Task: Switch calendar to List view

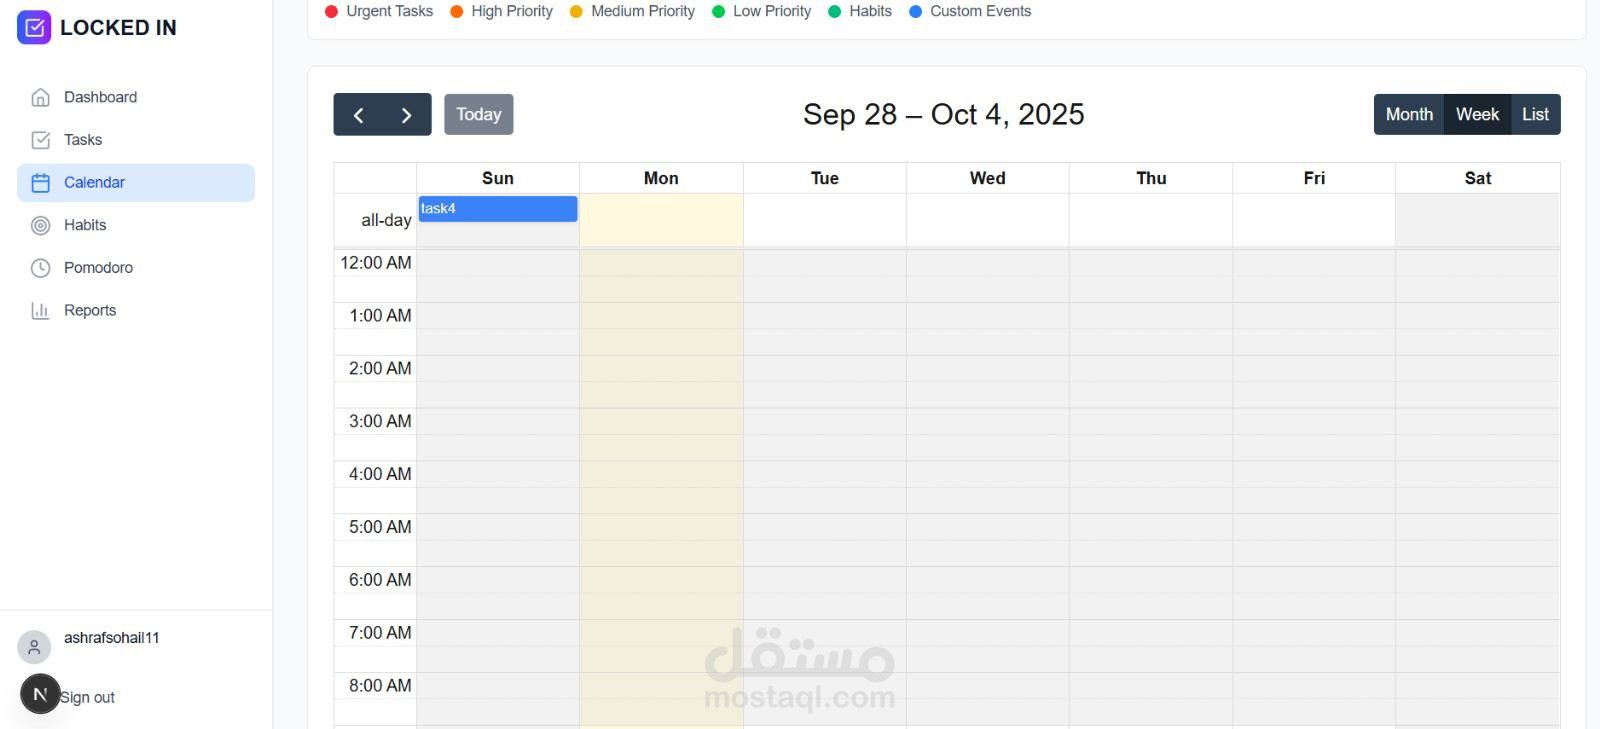Action: (x=1535, y=115)
